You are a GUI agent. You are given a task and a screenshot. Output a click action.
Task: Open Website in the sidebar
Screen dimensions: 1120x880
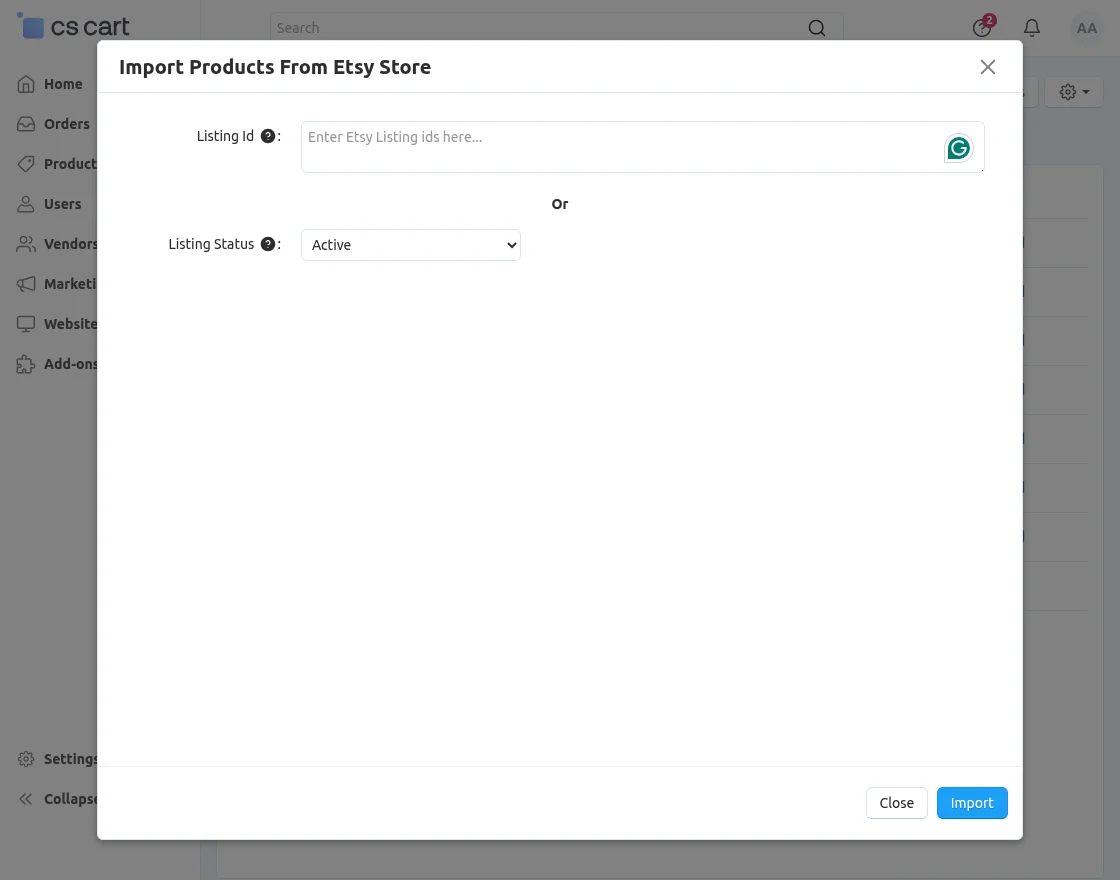(56, 324)
